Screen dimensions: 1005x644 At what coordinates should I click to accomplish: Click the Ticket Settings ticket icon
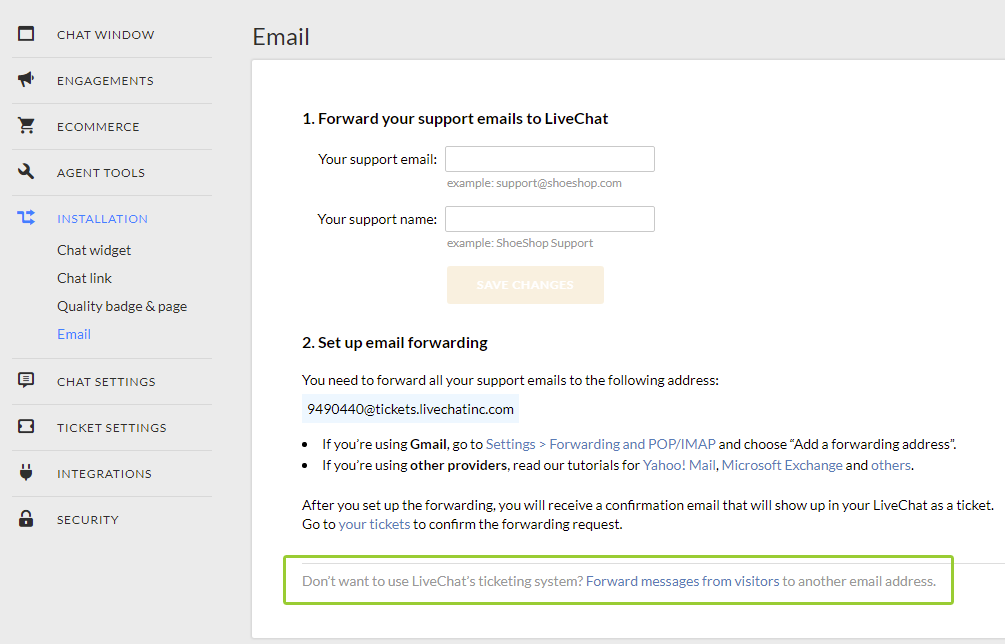26,427
